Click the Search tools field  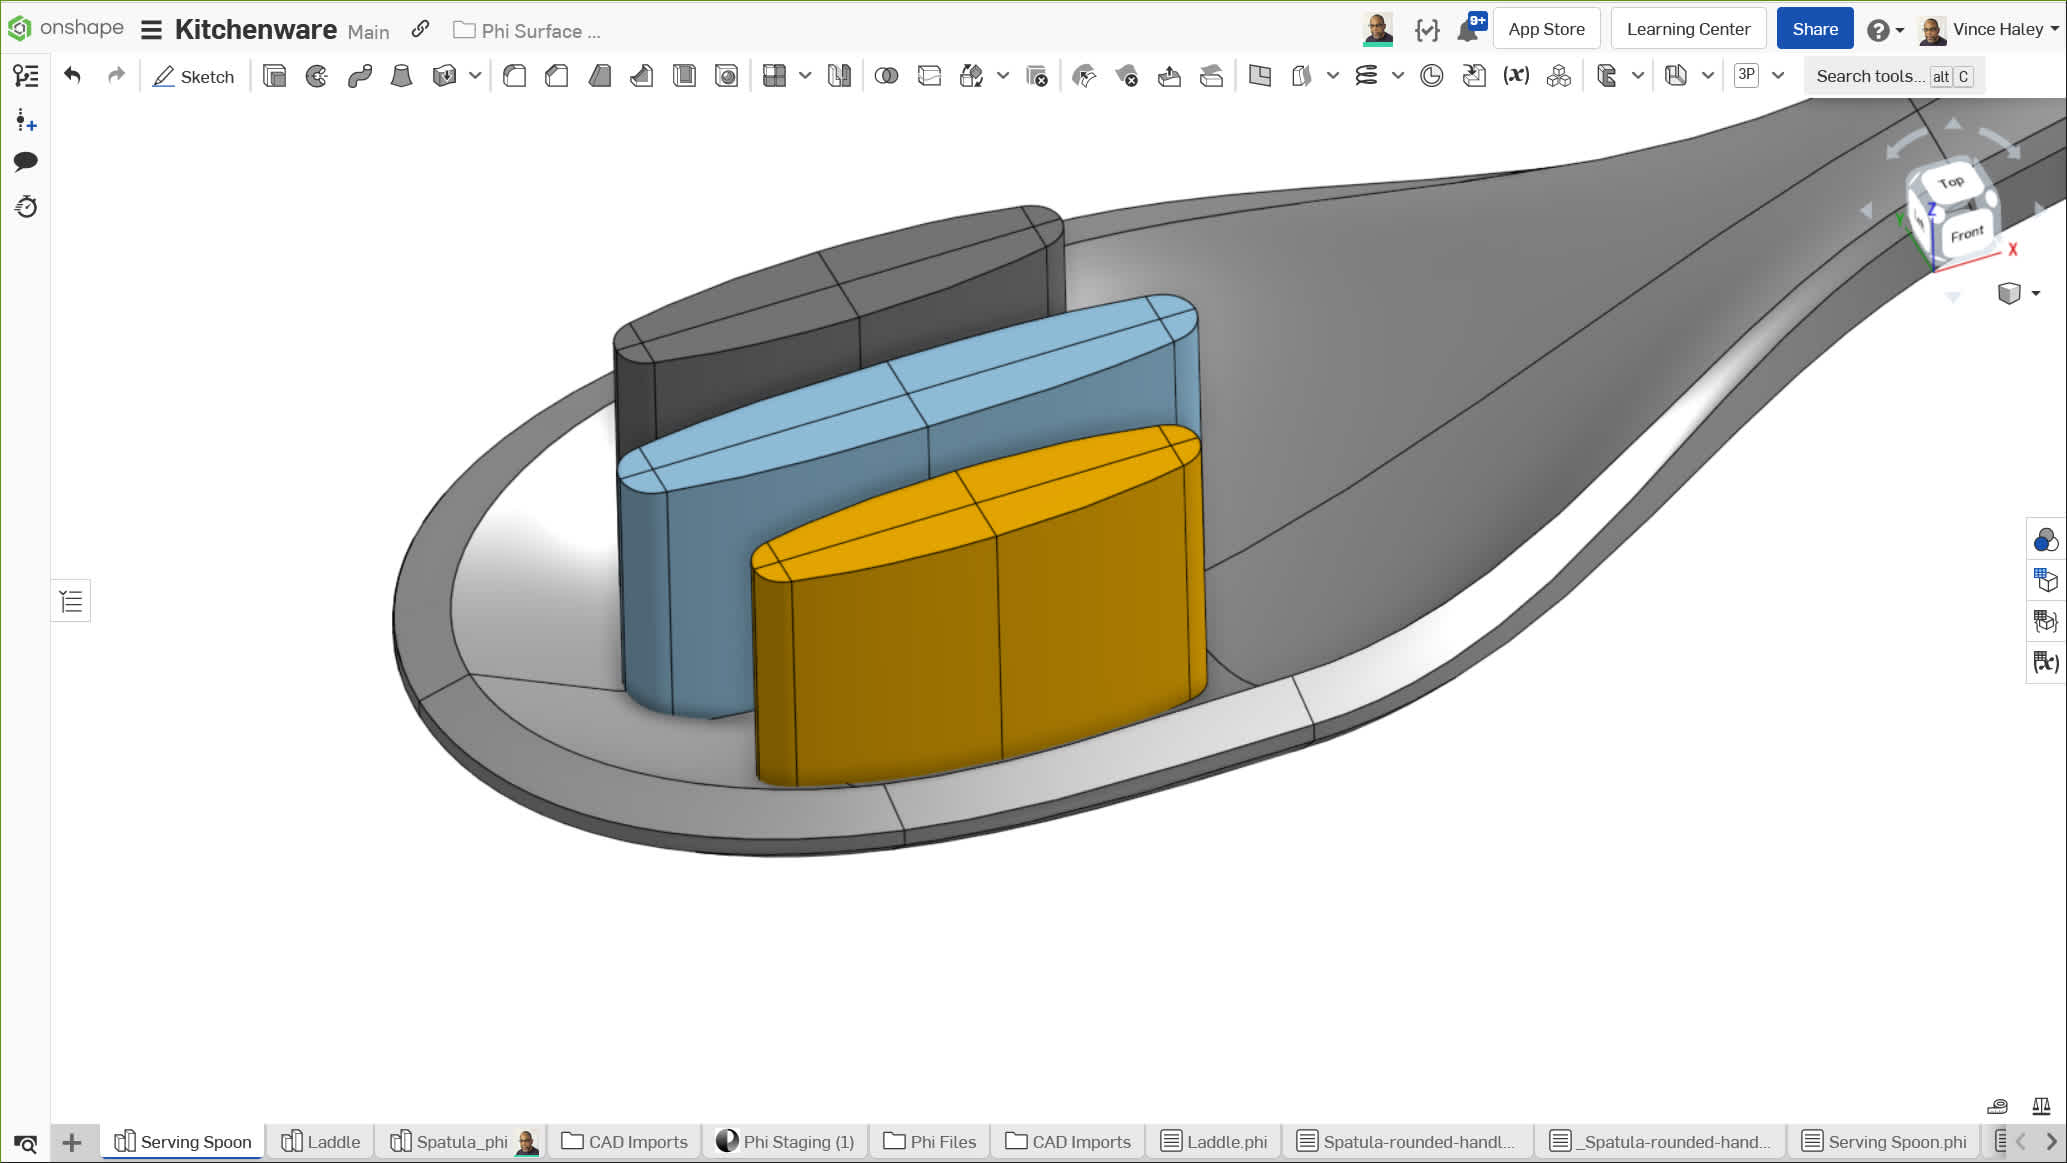click(x=1868, y=76)
